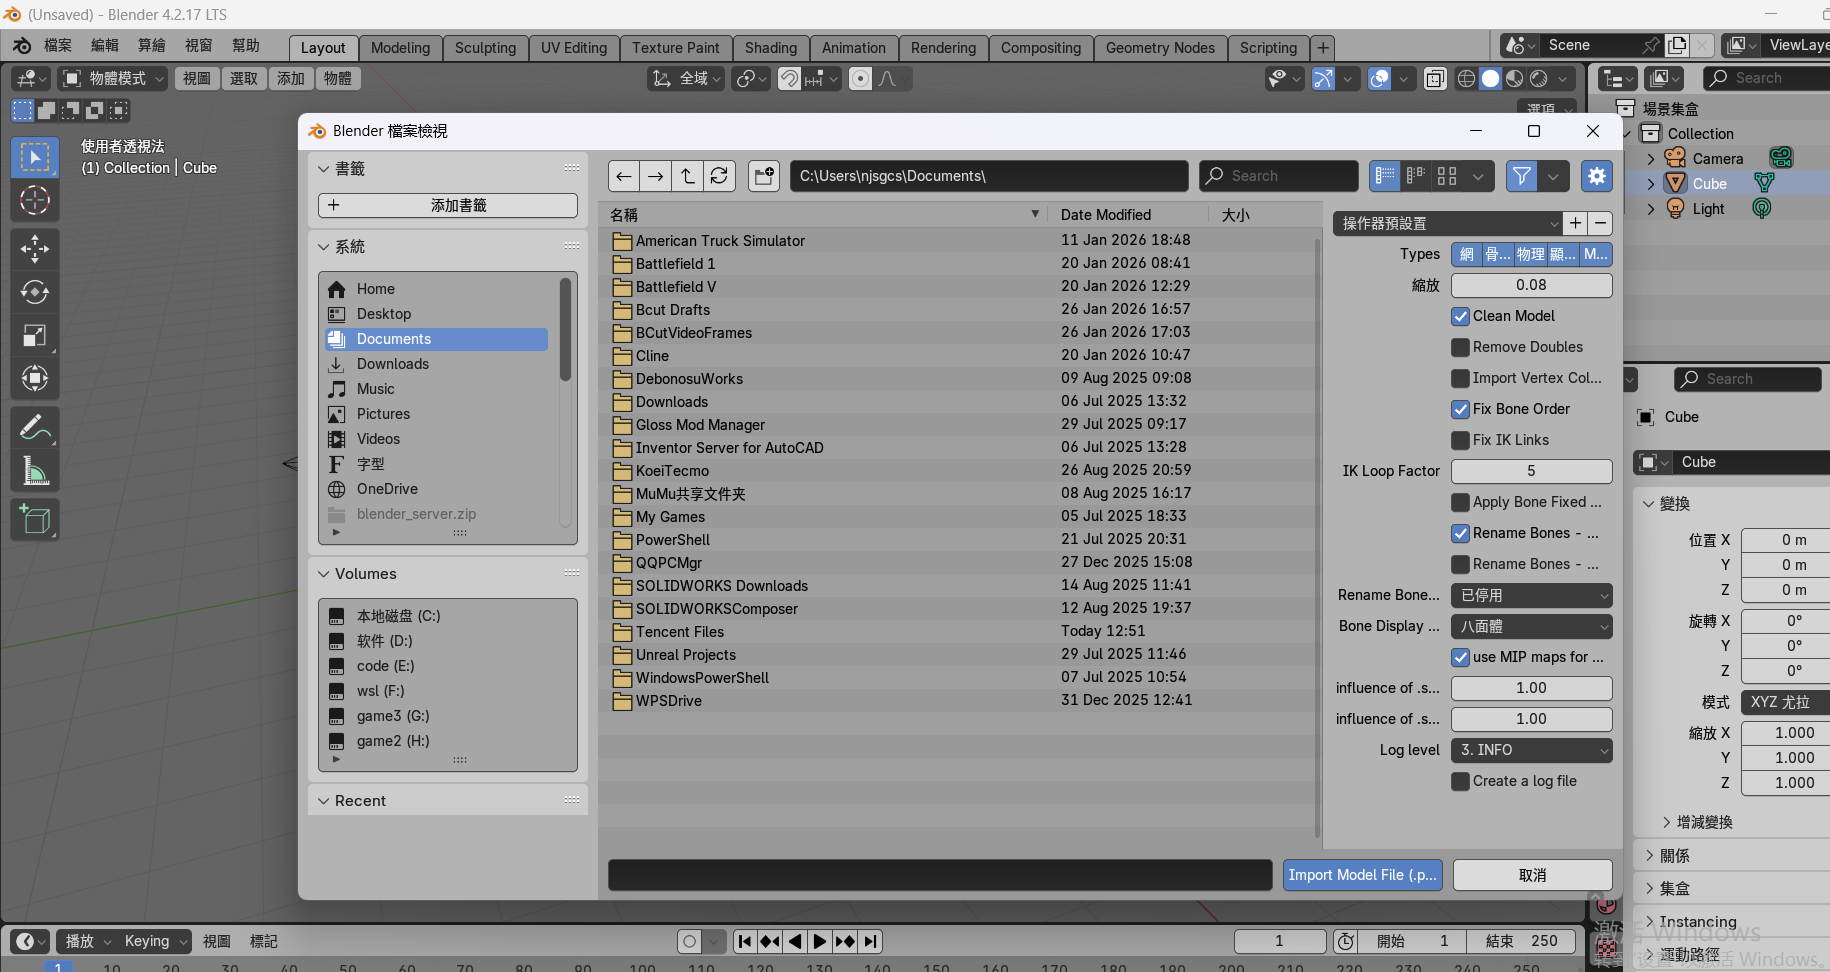Viewport: 1830px width, 972px height.
Task: Toggle the Fix Bone Order checkbox
Action: click(x=1461, y=410)
